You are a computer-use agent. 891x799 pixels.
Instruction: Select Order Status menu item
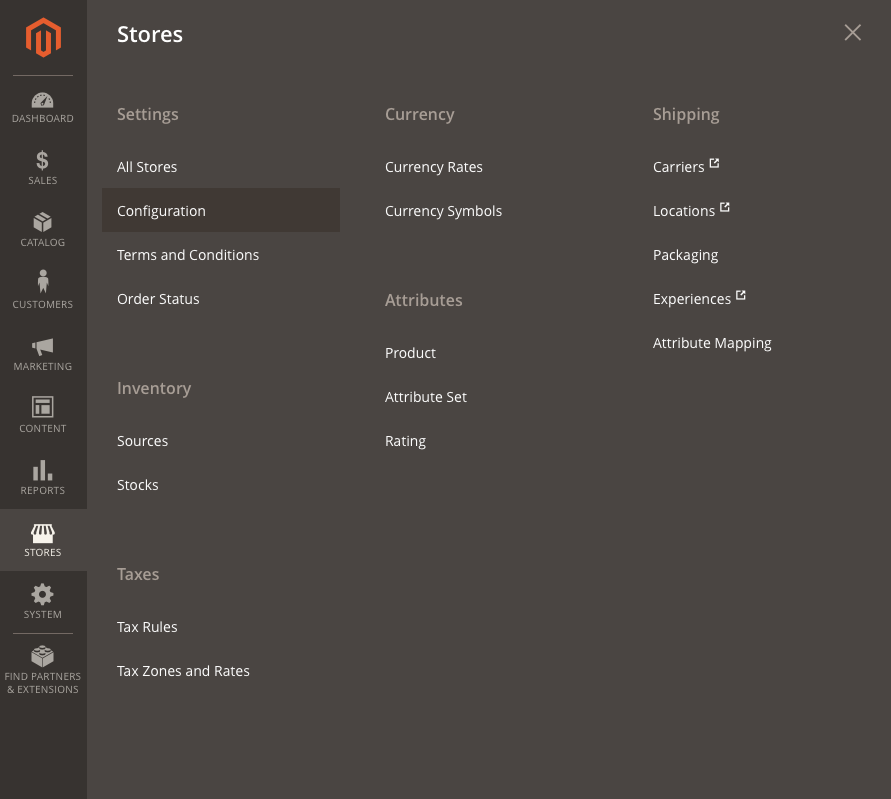[158, 299]
